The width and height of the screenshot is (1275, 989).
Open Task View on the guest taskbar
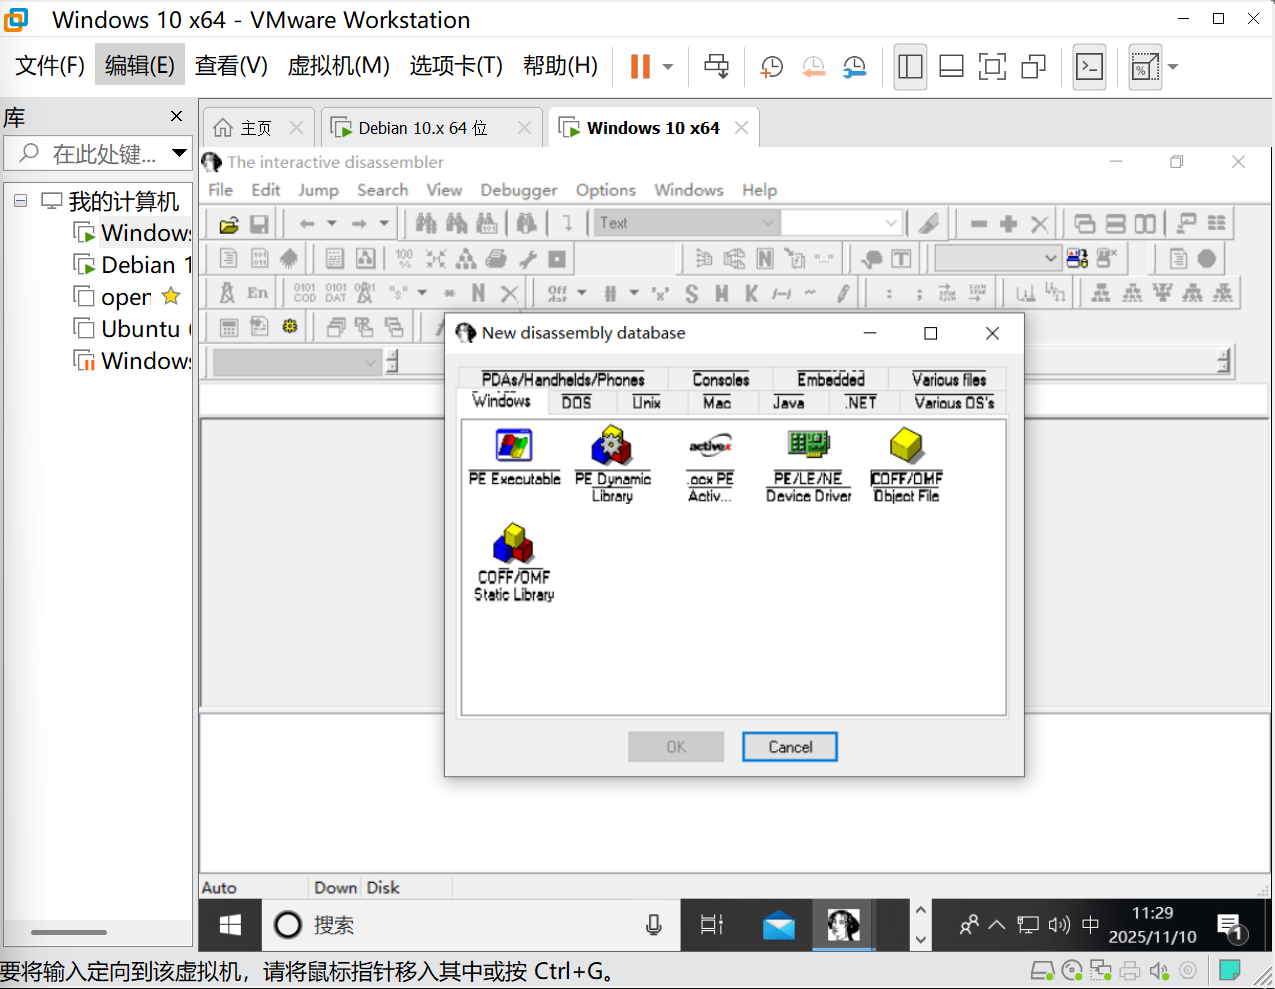pos(712,925)
